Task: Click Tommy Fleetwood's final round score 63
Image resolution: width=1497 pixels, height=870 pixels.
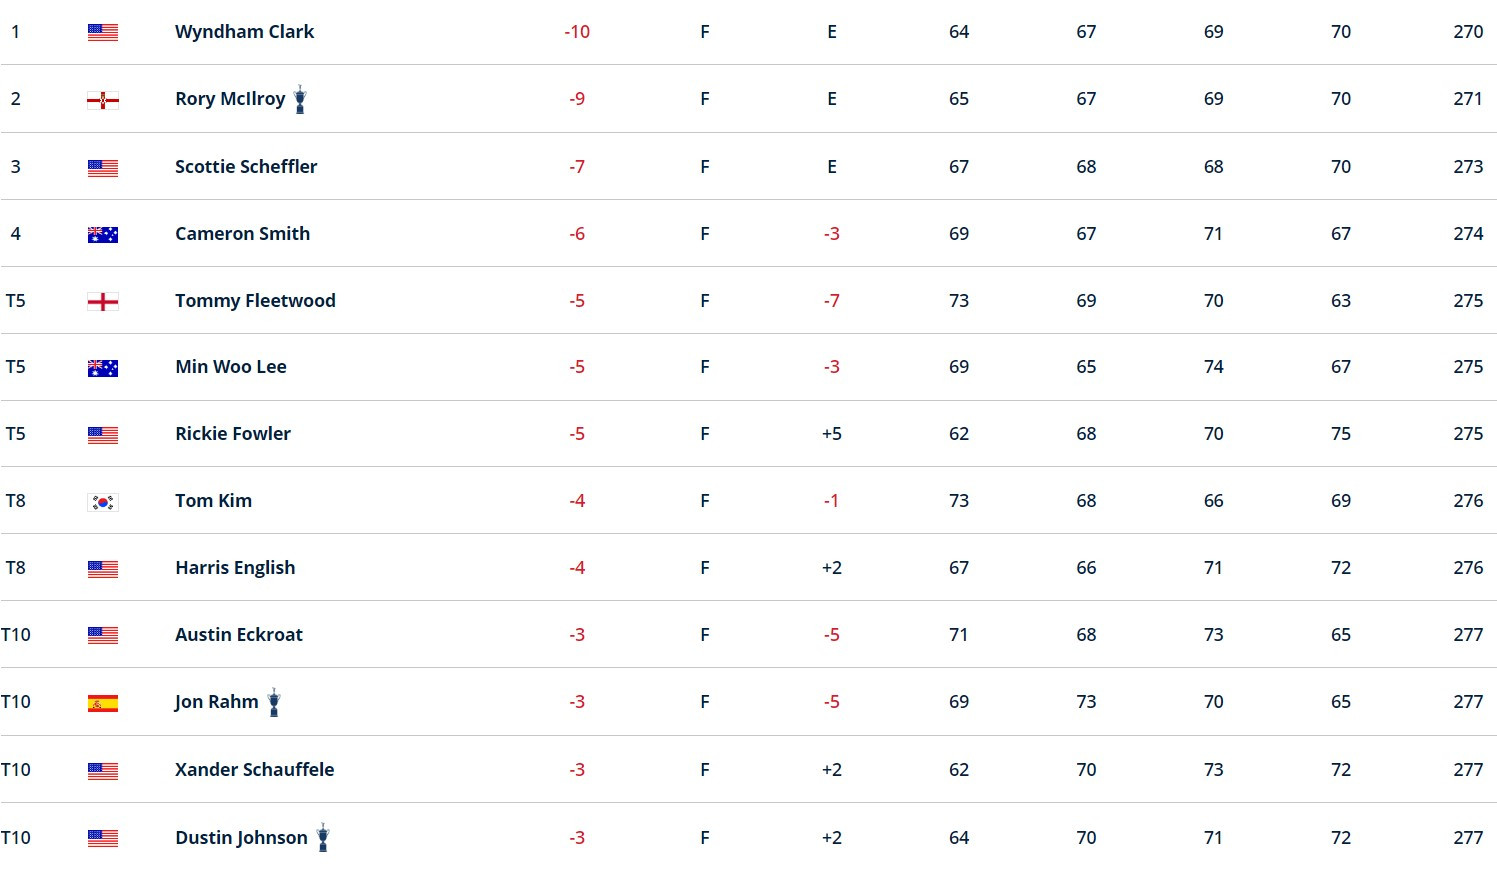Action: click(1341, 300)
